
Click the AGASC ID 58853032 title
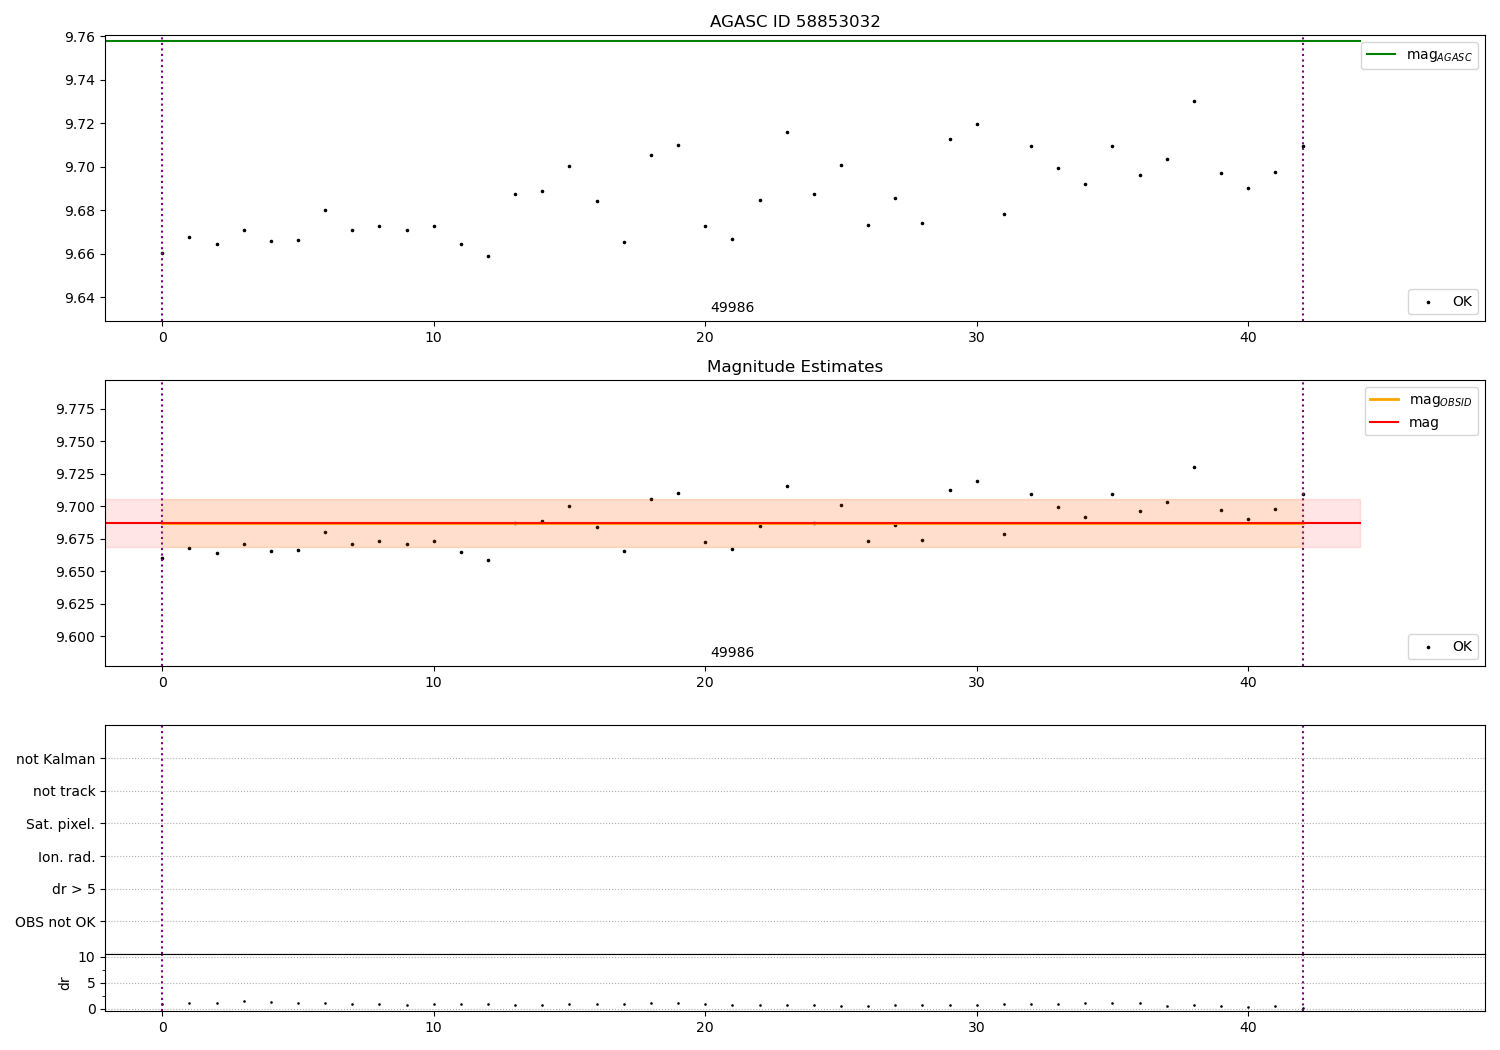(795, 22)
